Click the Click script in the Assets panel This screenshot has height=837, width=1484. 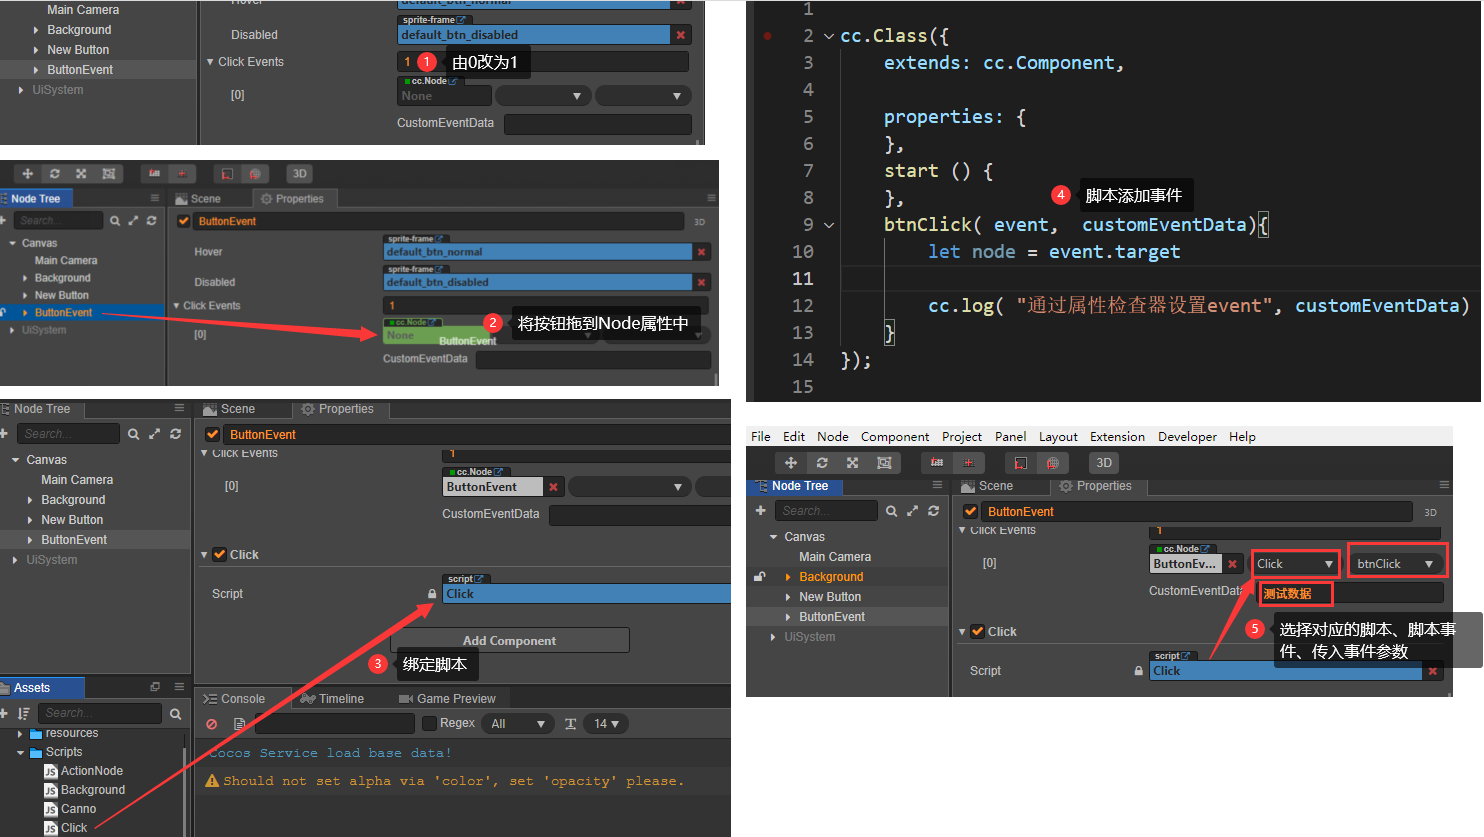[x=73, y=828]
